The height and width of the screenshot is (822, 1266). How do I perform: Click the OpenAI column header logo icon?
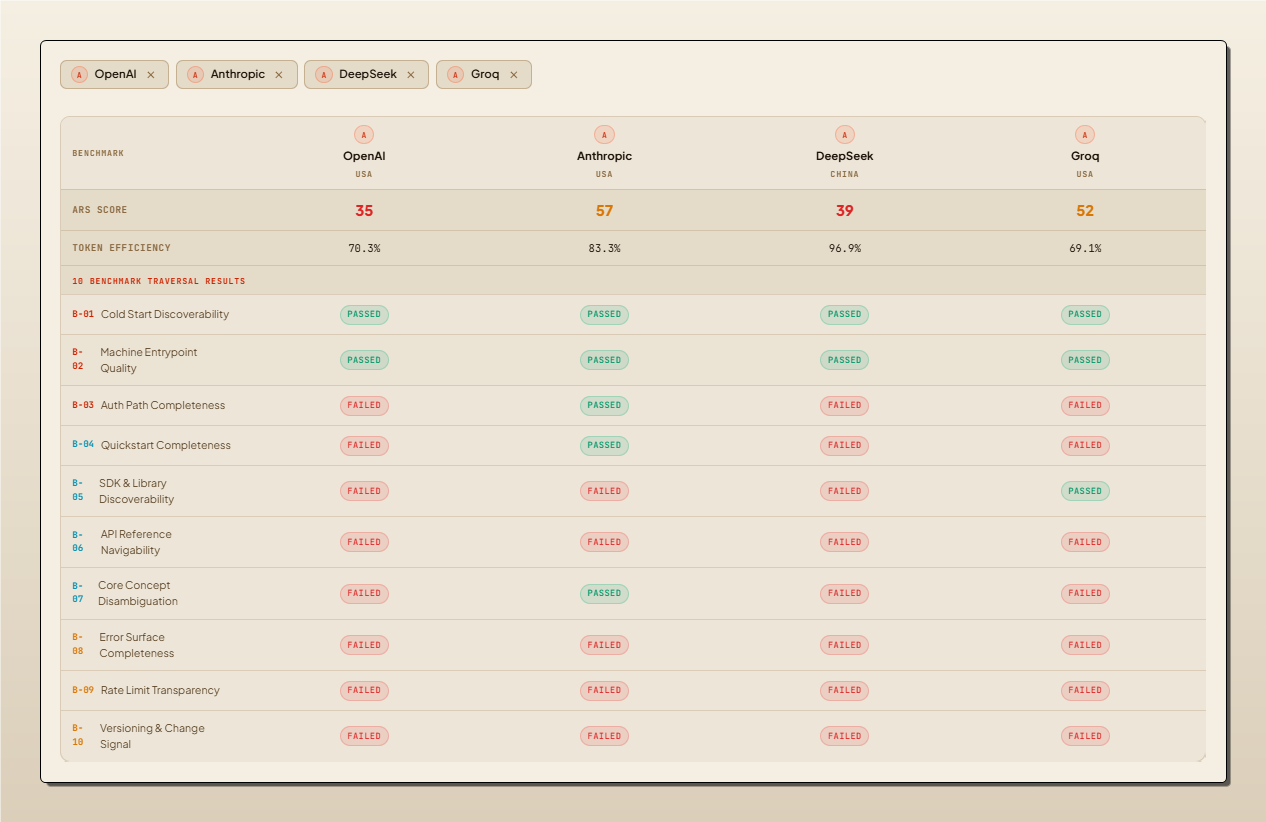click(364, 135)
